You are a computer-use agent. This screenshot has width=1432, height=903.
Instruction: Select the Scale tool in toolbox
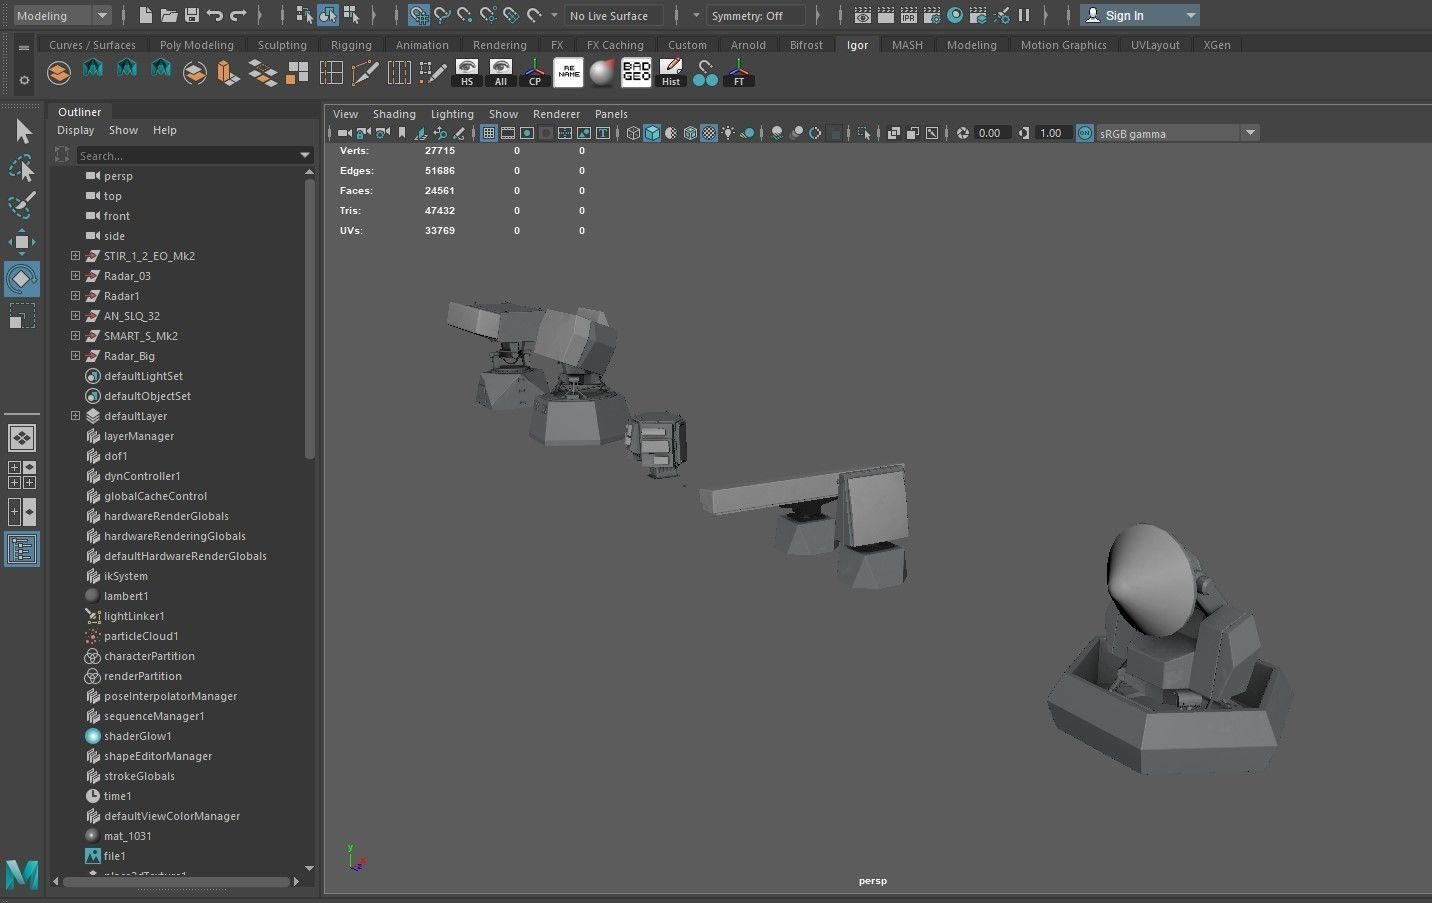tap(22, 316)
